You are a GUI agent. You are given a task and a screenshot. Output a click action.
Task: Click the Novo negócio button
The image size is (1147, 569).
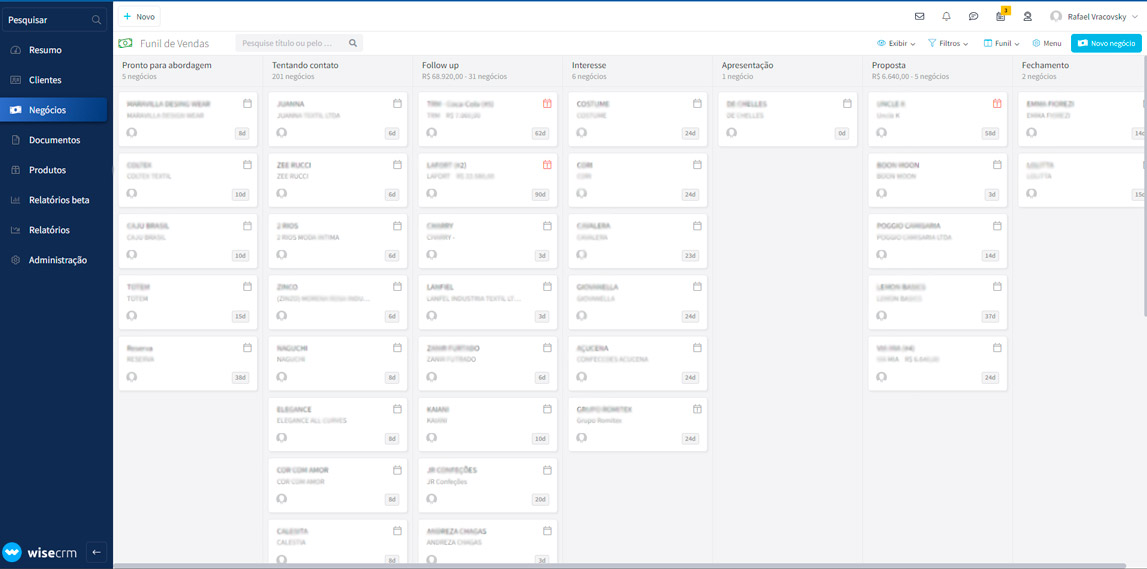click(1106, 44)
